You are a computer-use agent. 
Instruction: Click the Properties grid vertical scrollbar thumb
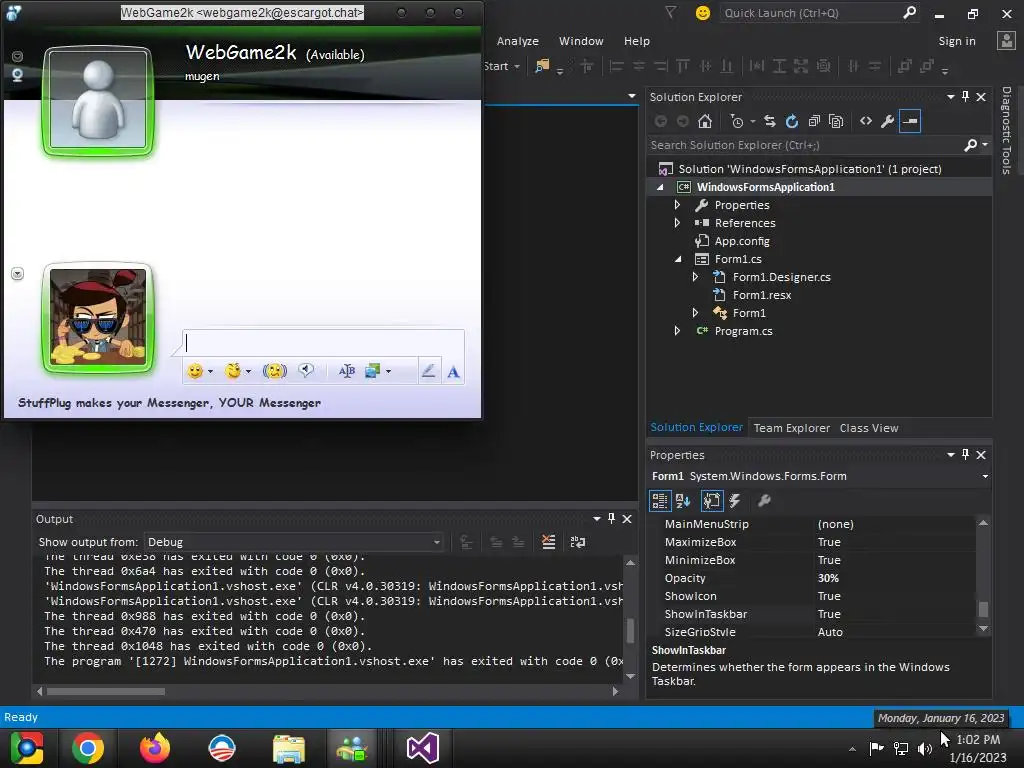984,609
